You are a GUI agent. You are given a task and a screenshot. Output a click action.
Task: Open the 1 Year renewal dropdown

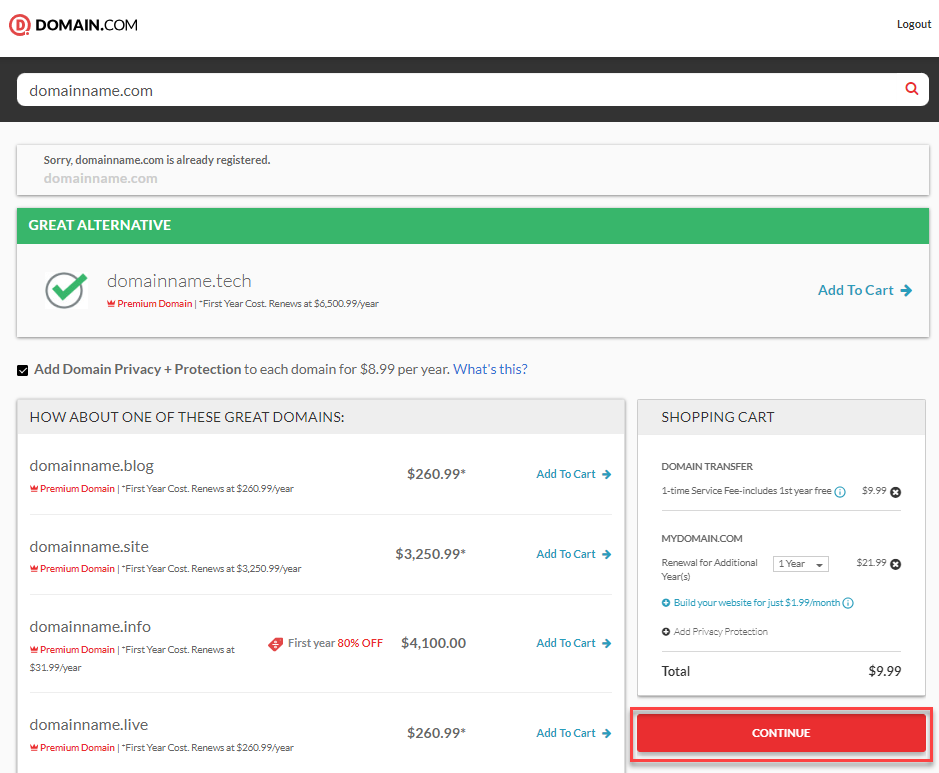pyautogui.click(x=801, y=563)
